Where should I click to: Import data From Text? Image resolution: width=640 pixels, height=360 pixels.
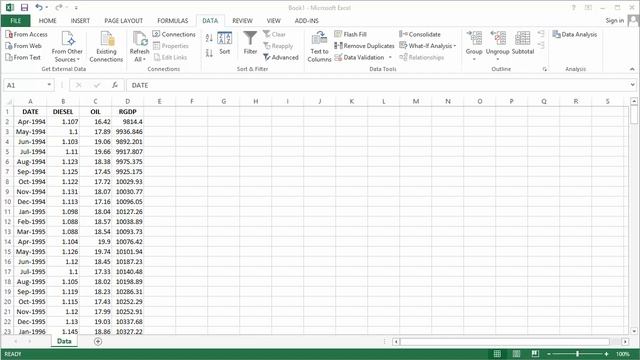[23, 58]
